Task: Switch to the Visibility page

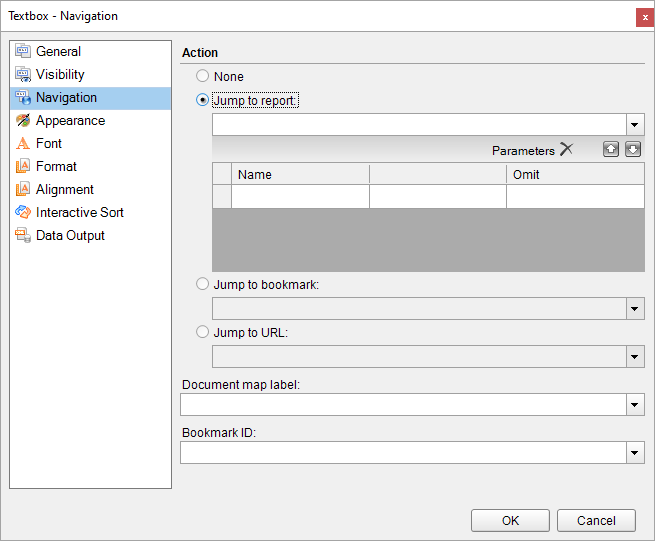Action: (x=90, y=74)
